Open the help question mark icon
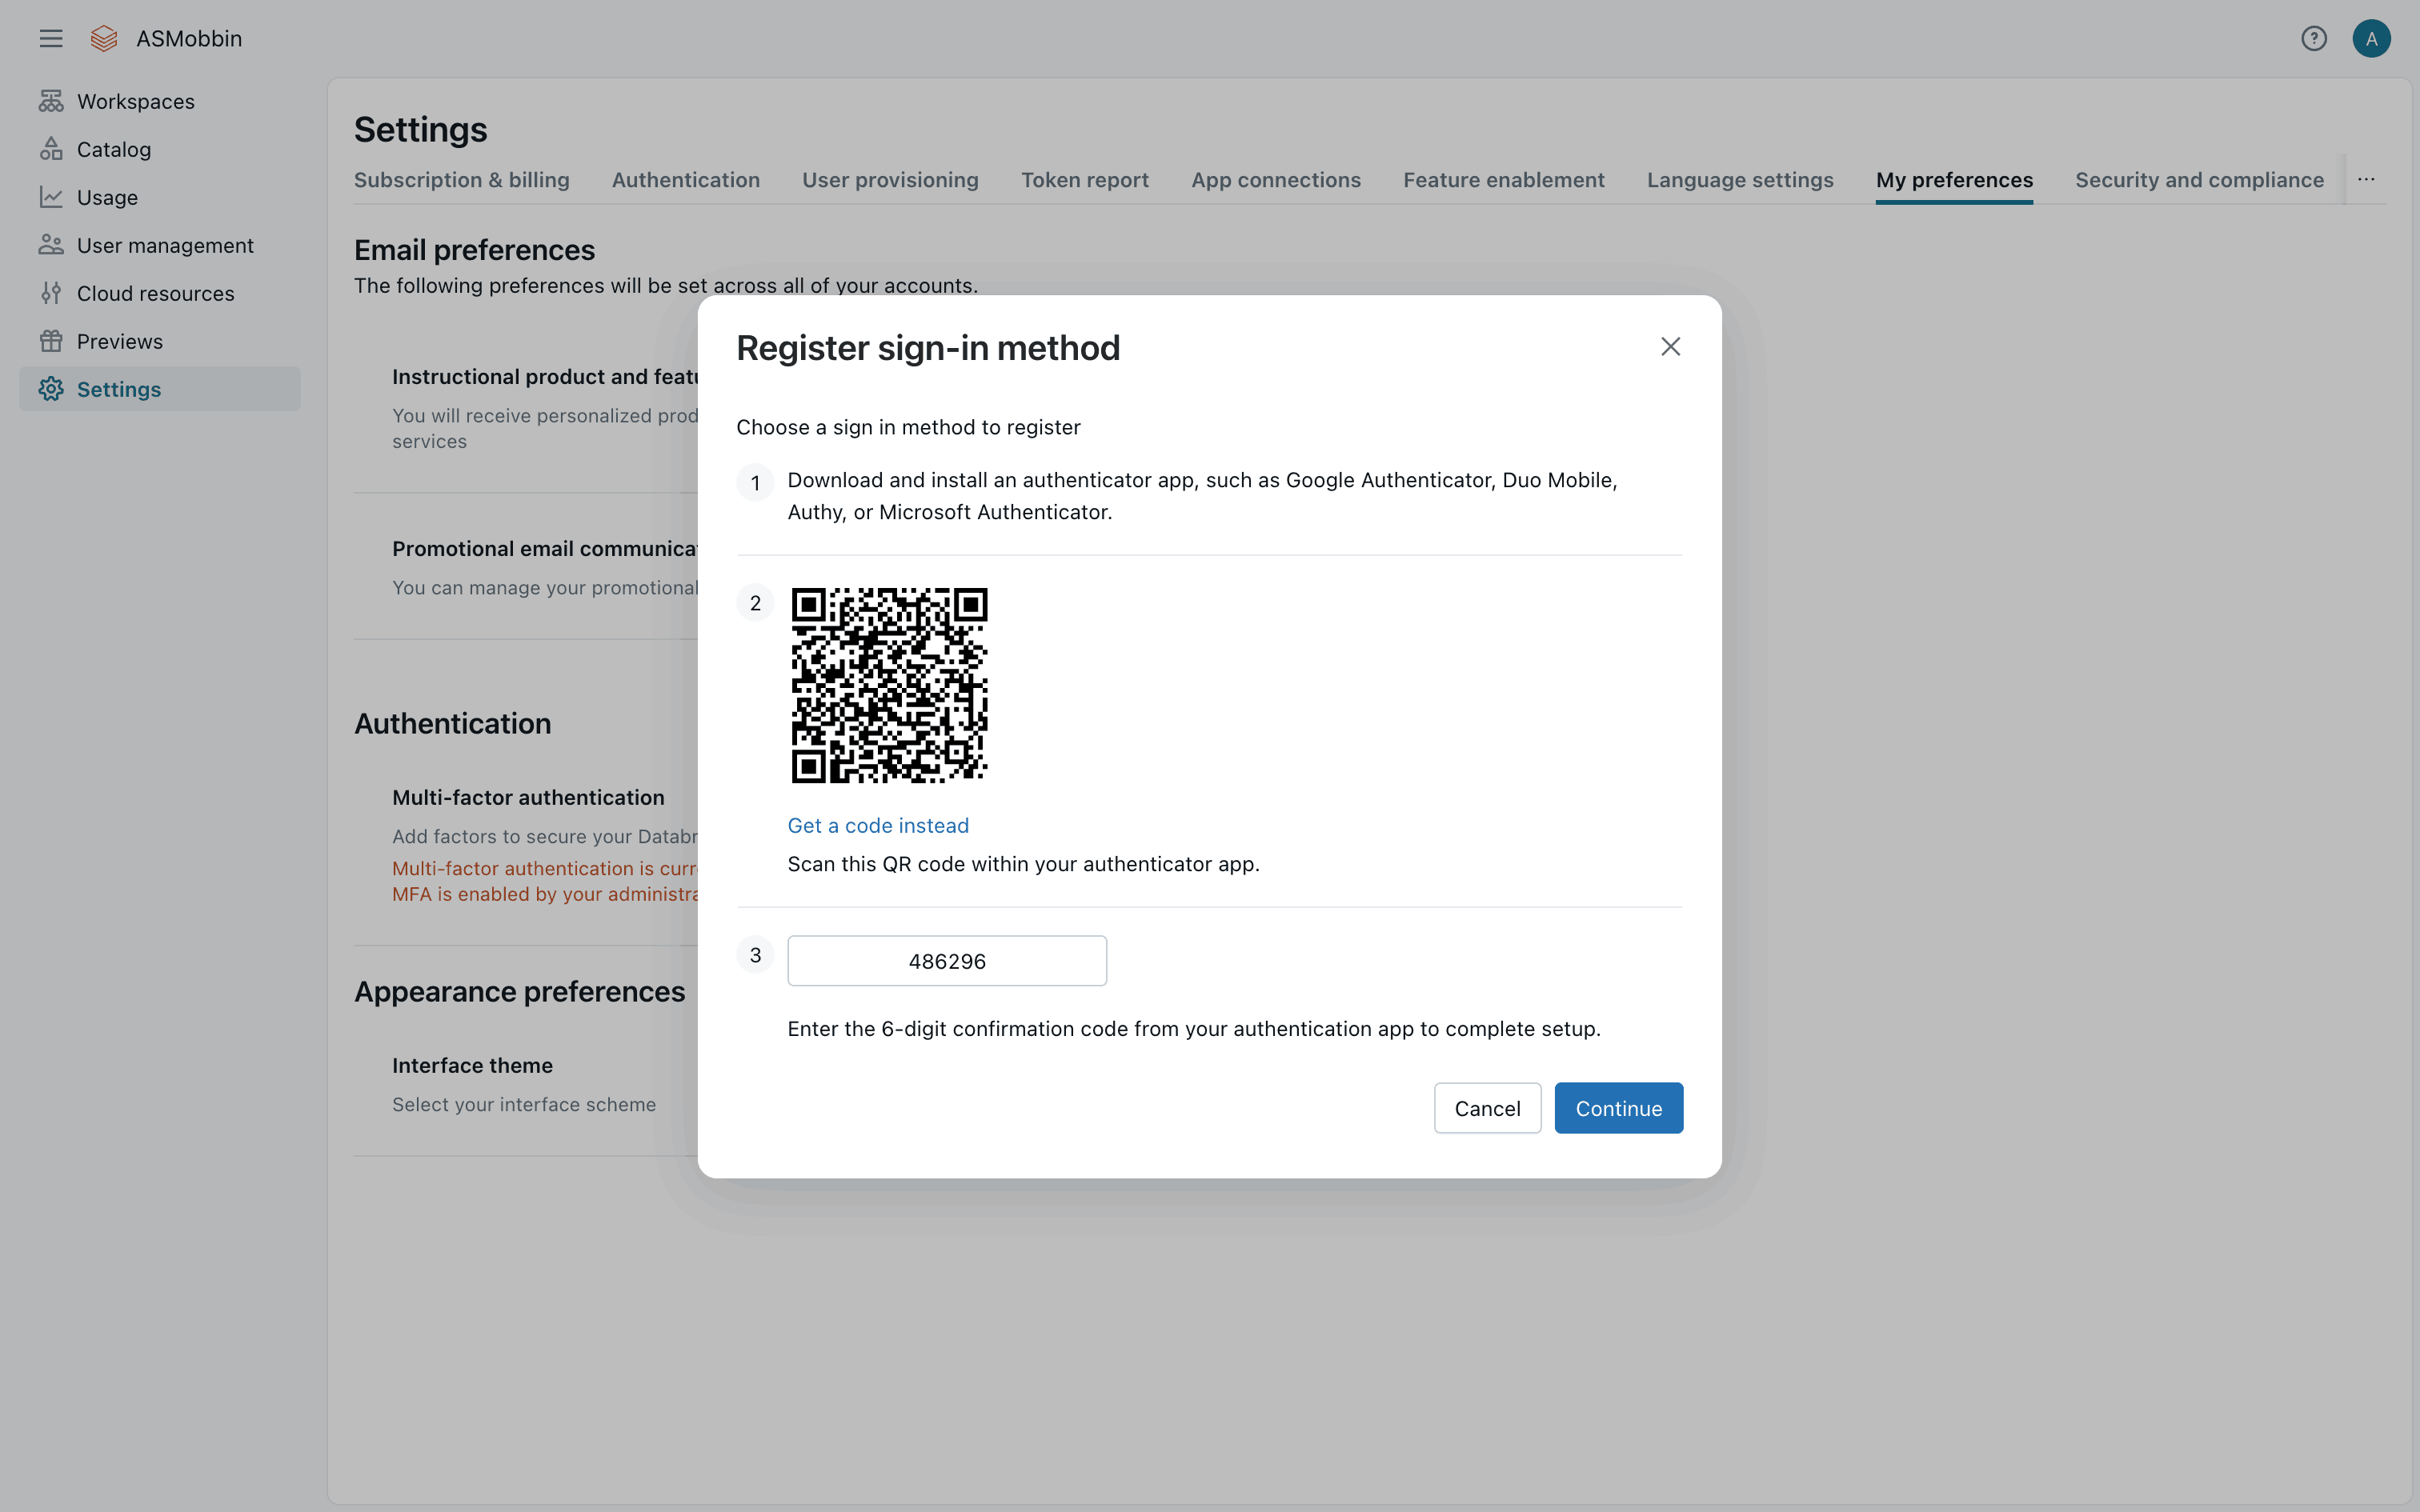Image resolution: width=2420 pixels, height=1512 pixels. (x=2313, y=38)
